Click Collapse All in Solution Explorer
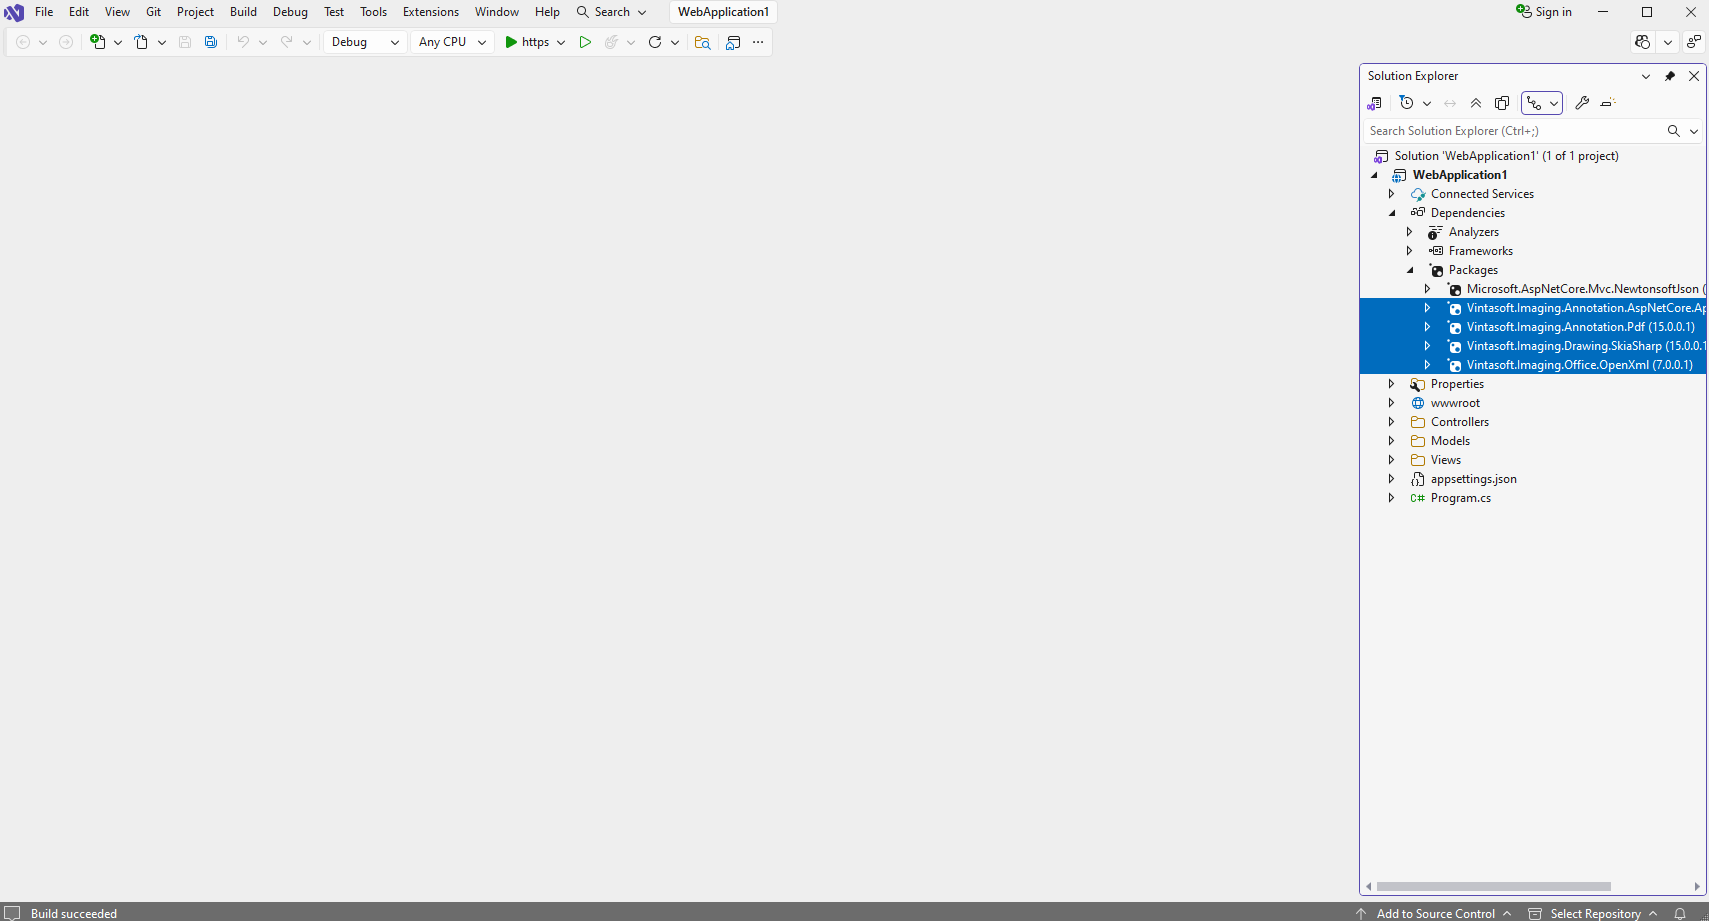This screenshot has height=921, width=1709. (x=1476, y=103)
